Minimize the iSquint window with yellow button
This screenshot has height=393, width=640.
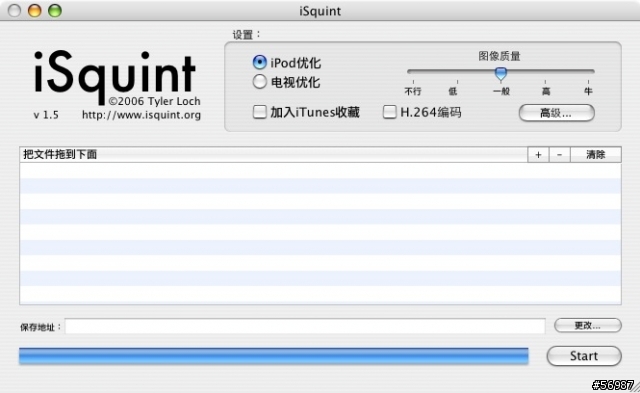pyautogui.click(x=35, y=11)
